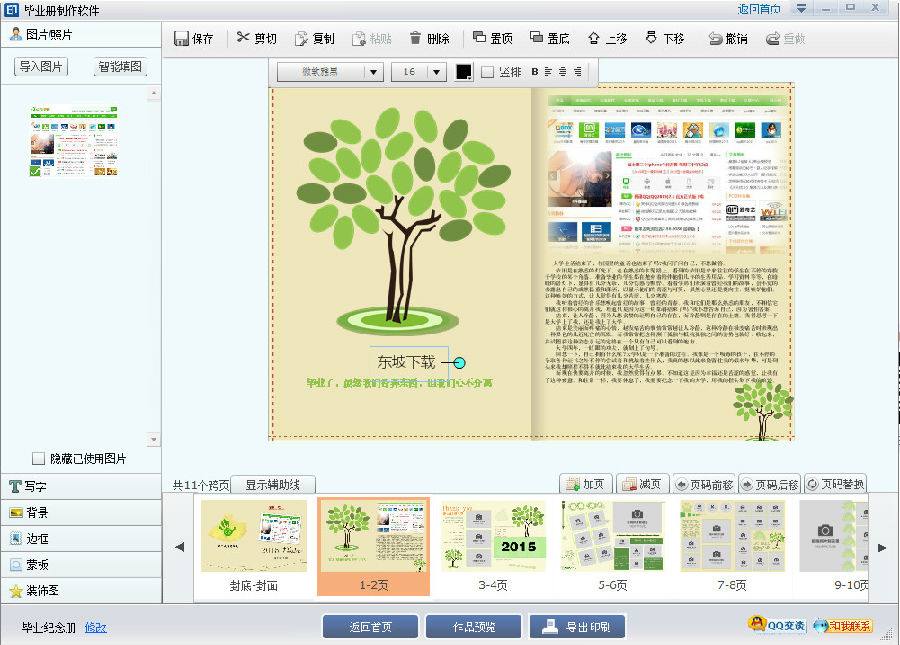Image resolution: width=900 pixels, height=645 pixels.
Task: Enable the vertical text (竖排) checkbox
Action: click(x=488, y=72)
